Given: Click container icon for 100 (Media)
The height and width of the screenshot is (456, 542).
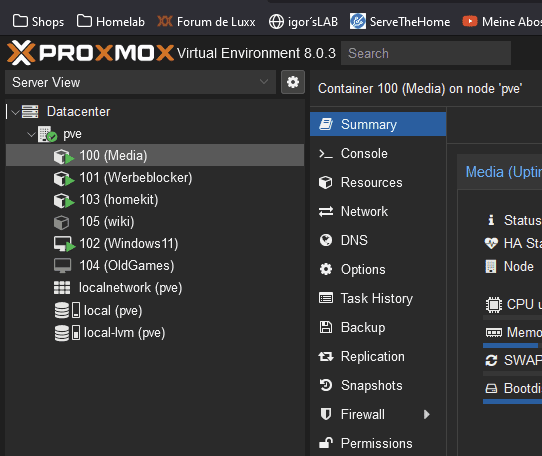Looking at the screenshot, I should pos(64,156).
